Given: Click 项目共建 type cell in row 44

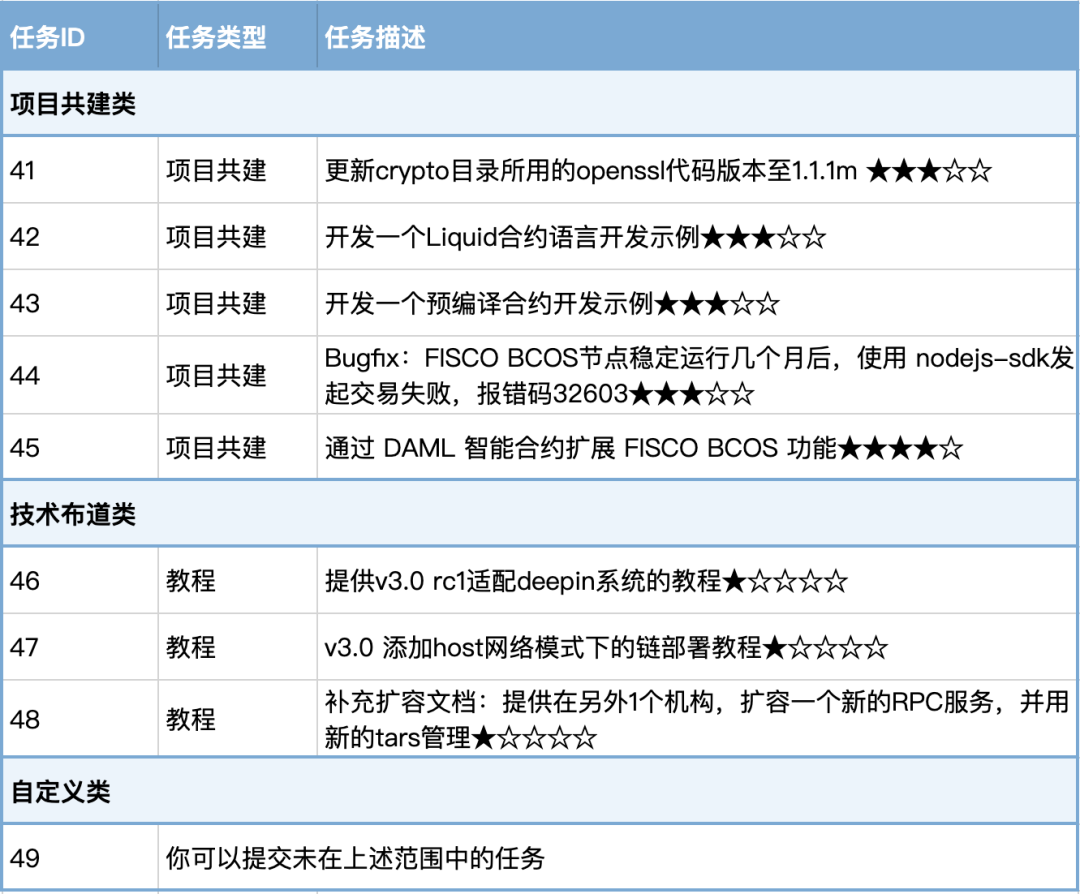Looking at the screenshot, I should point(238,375).
